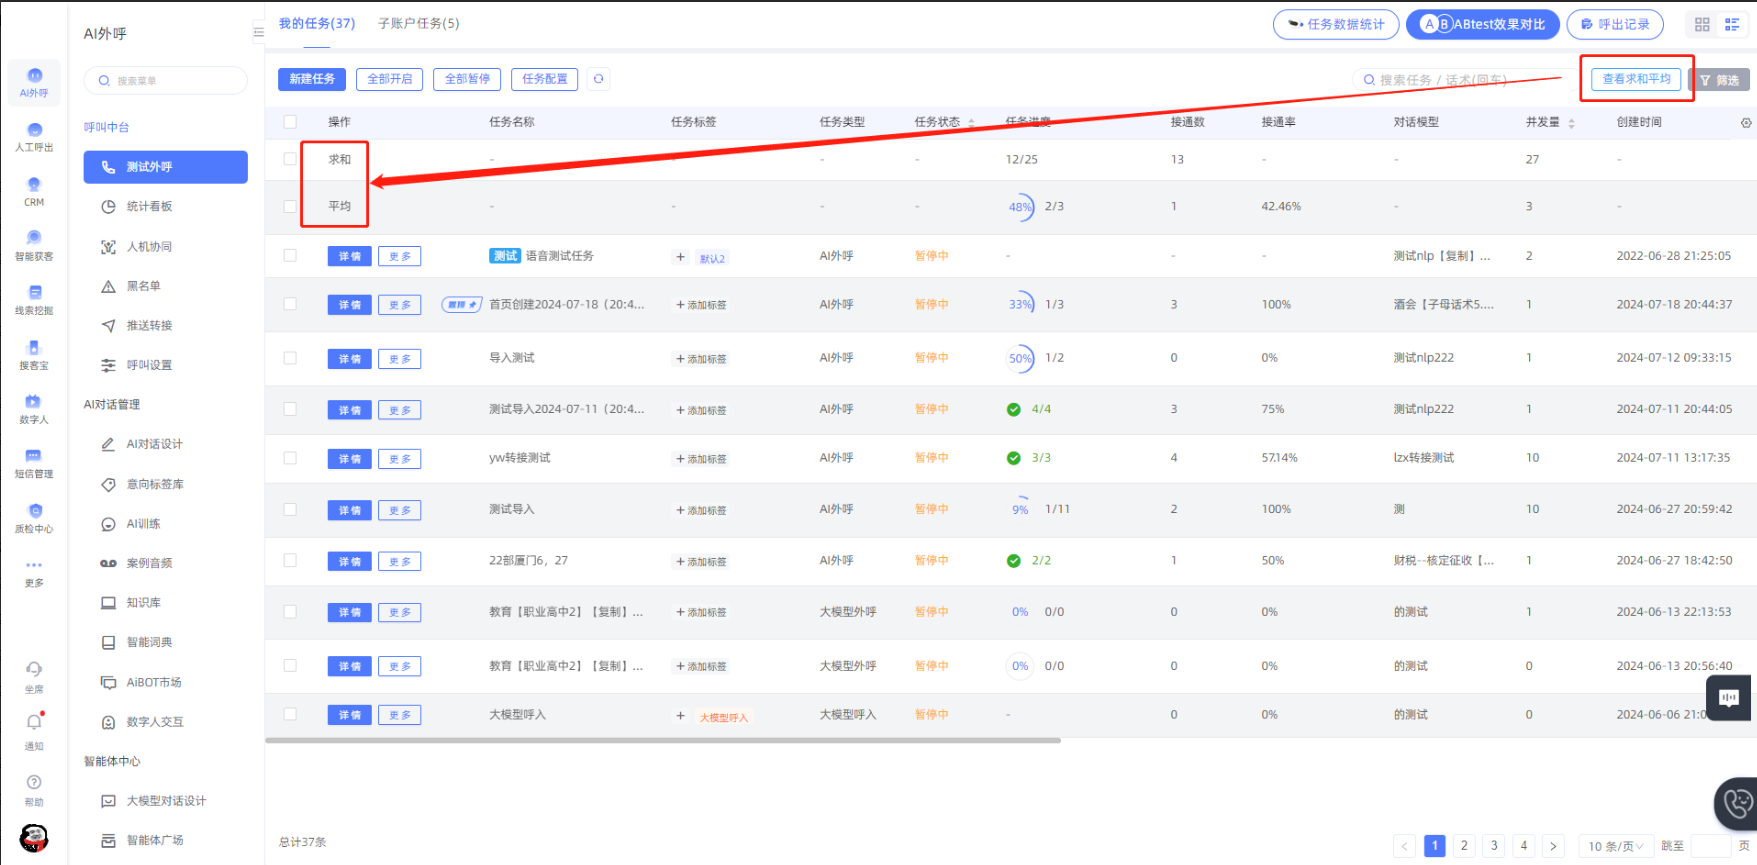Open 搜客宝 in the left rail

[x=34, y=355]
